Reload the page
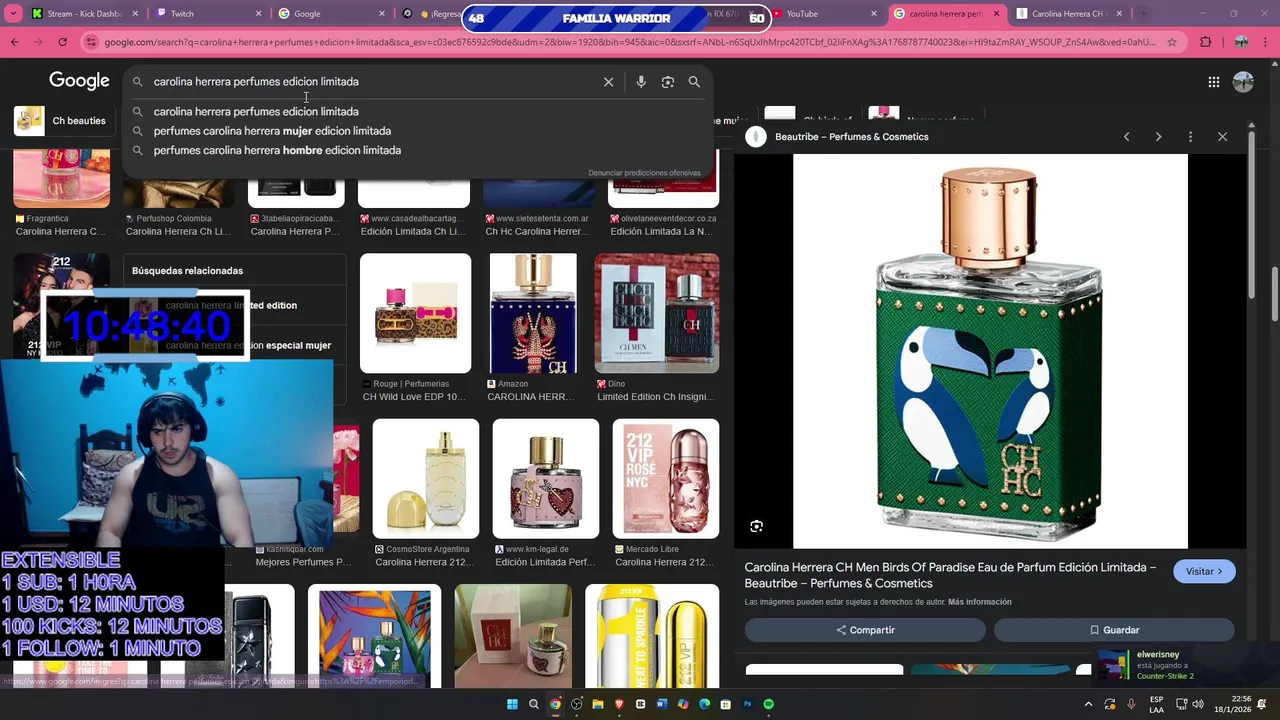This screenshot has height=720, width=1280. tap(62, 42)
